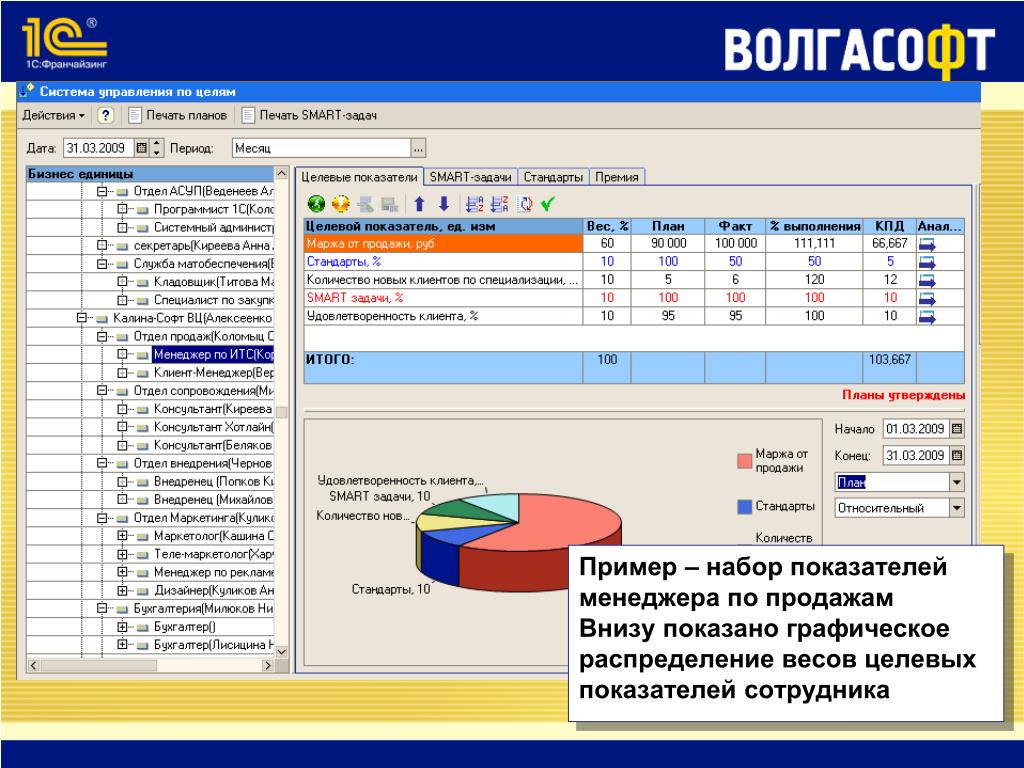Screen dimensions: 1024x768
Task: Open the calendar for Конец date
Action: coord(957,455)
